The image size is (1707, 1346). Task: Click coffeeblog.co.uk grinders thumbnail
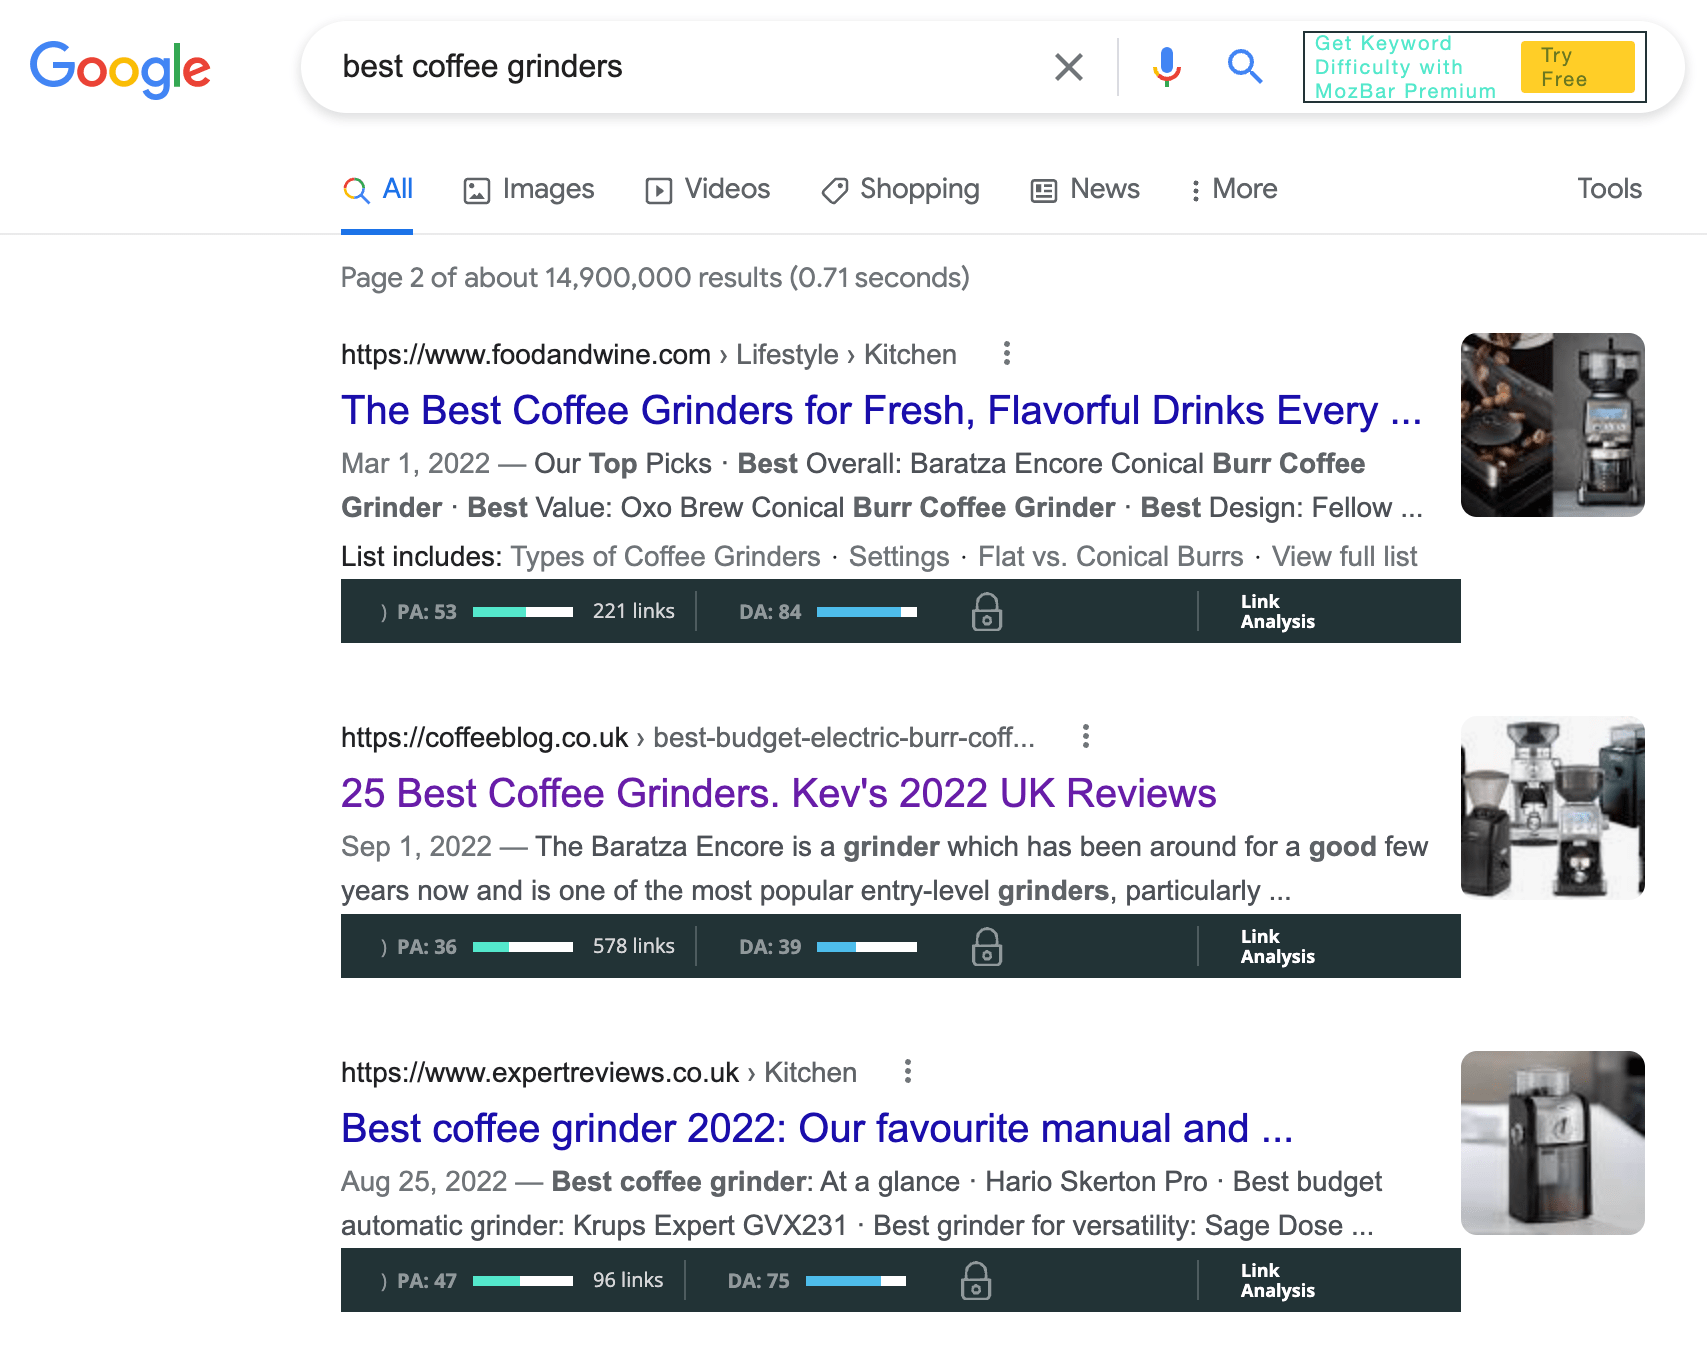coord(1552,807)
